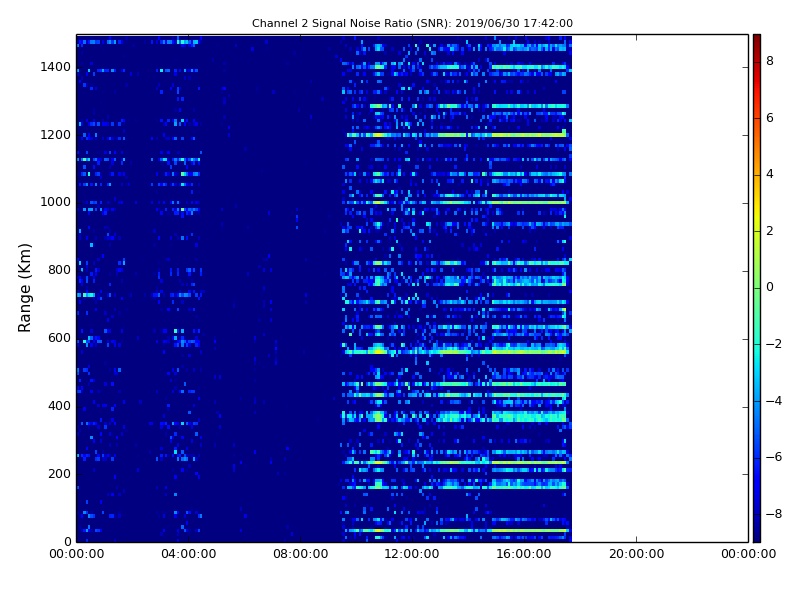Click the 20:00:00 time axis label
800x600 pixels.
(x=636, y=554)
